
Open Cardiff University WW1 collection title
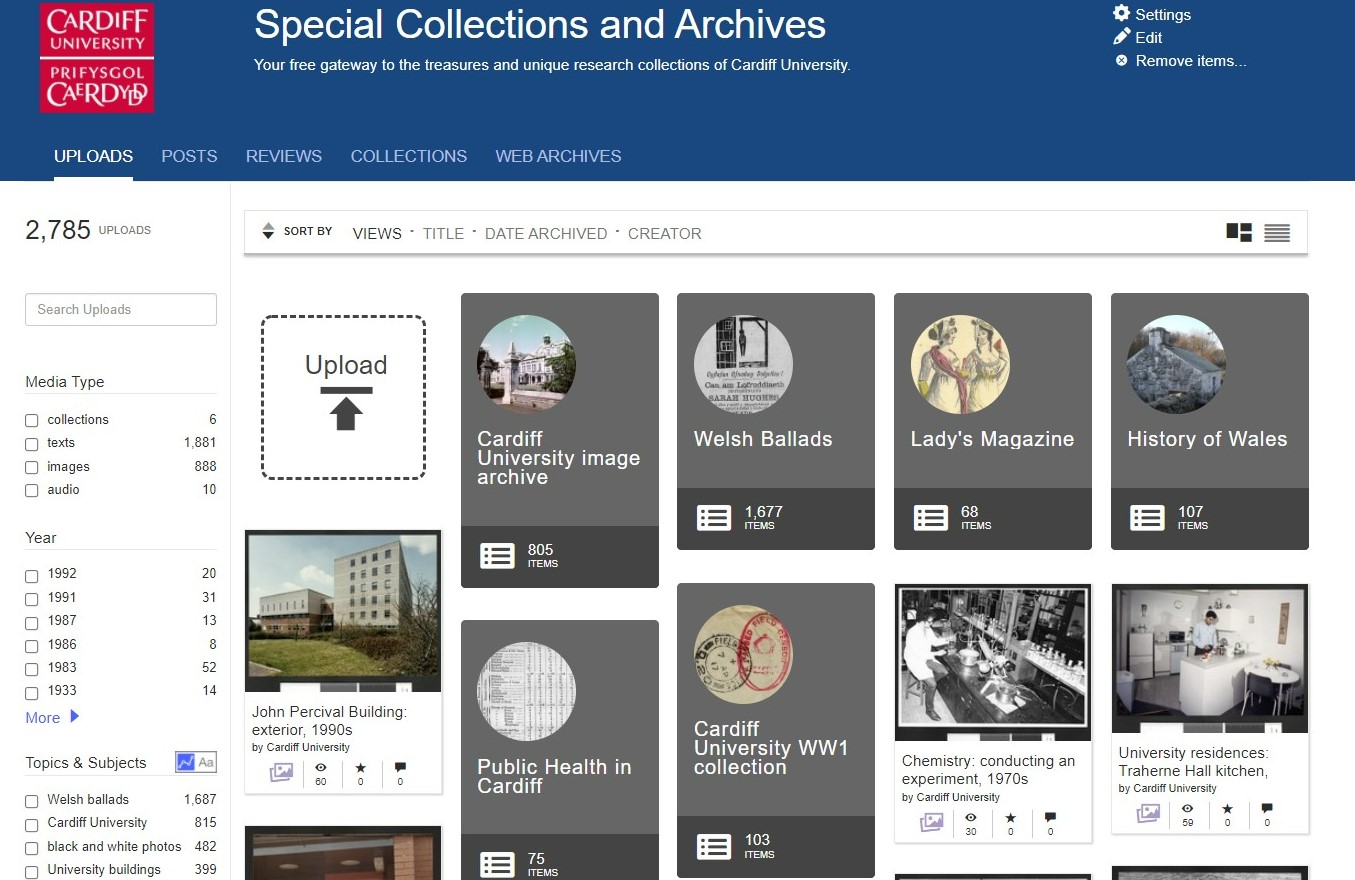[771, 748]
